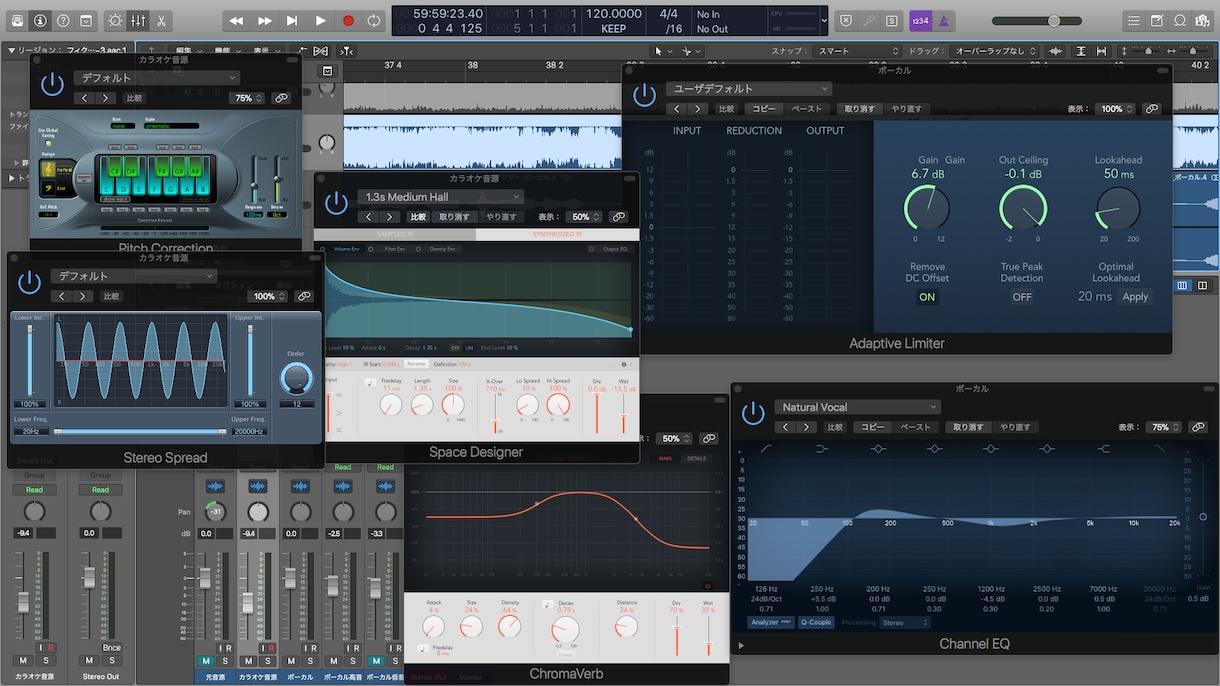Click the Bnce button on Stereo Out channel
This screenshot has height=686, width=1220.
tap(111, 648)
